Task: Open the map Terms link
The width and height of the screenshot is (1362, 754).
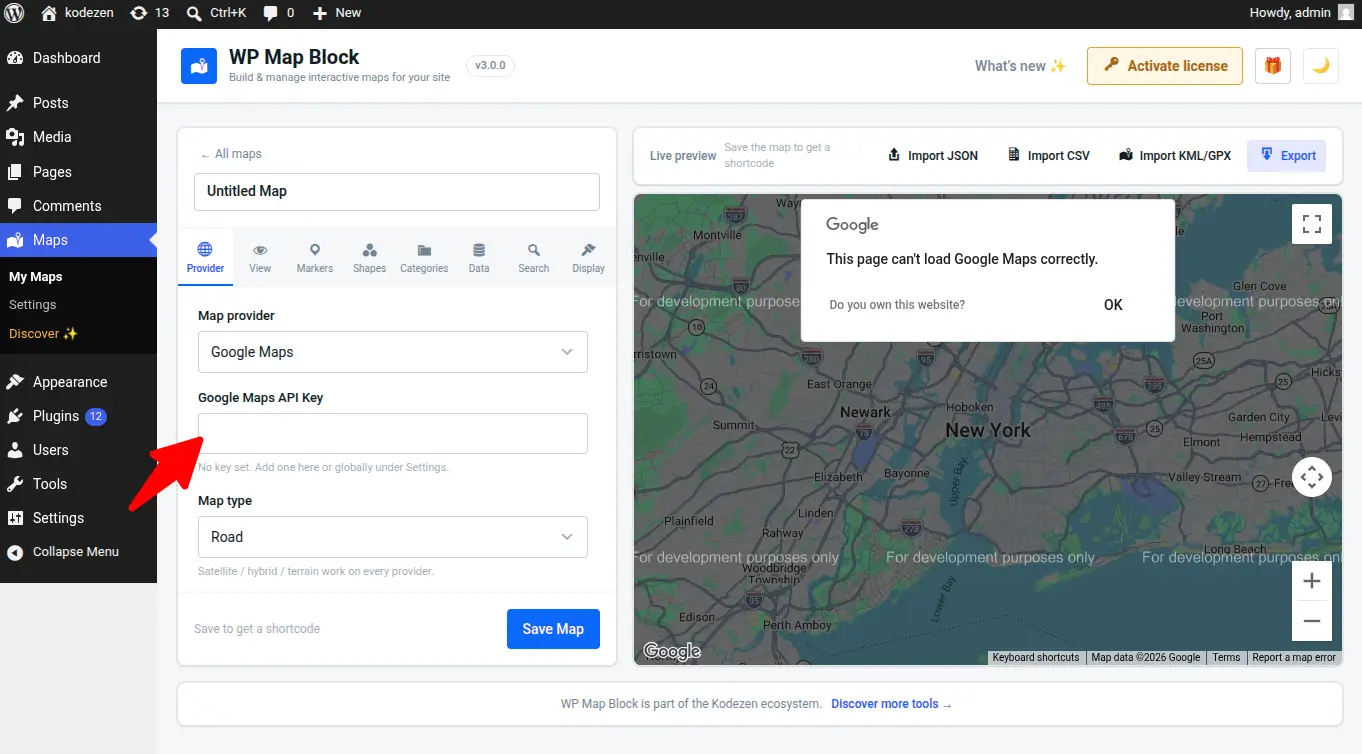Action: point(1226,658)
